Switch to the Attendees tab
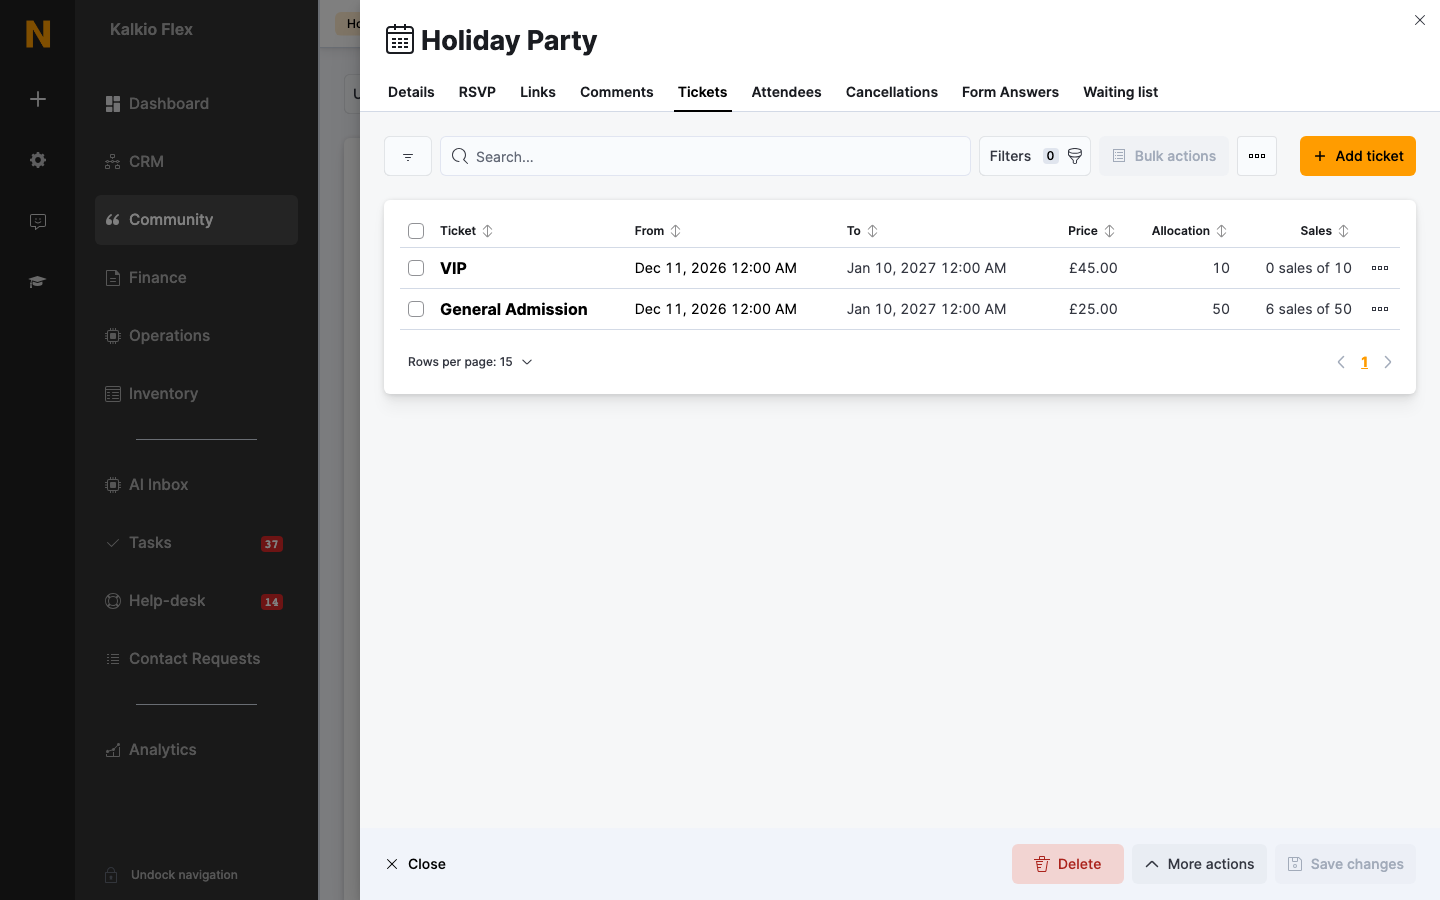 pos(786,92)
